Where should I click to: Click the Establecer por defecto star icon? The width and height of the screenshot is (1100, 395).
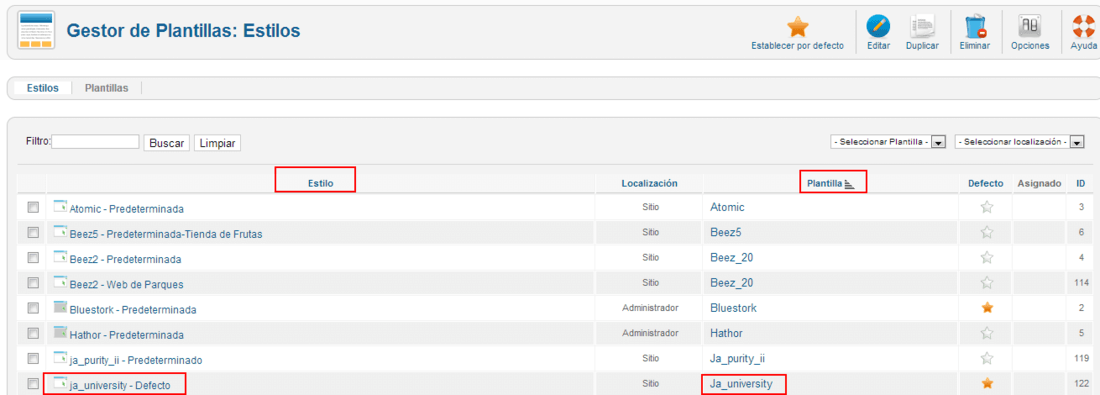tap(798, 27)
